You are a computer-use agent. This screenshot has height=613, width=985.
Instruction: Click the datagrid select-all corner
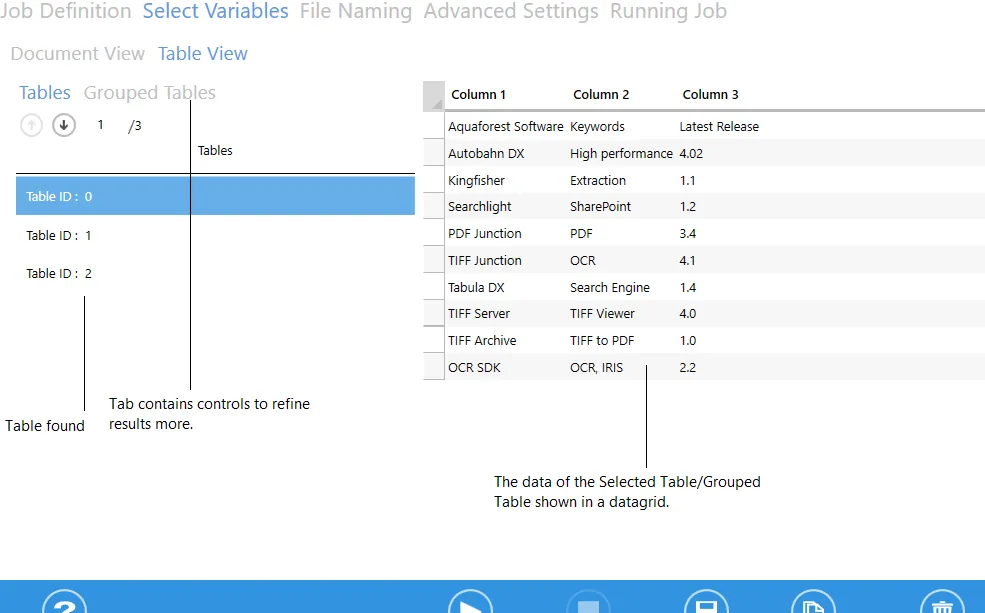tap(434, 96)
